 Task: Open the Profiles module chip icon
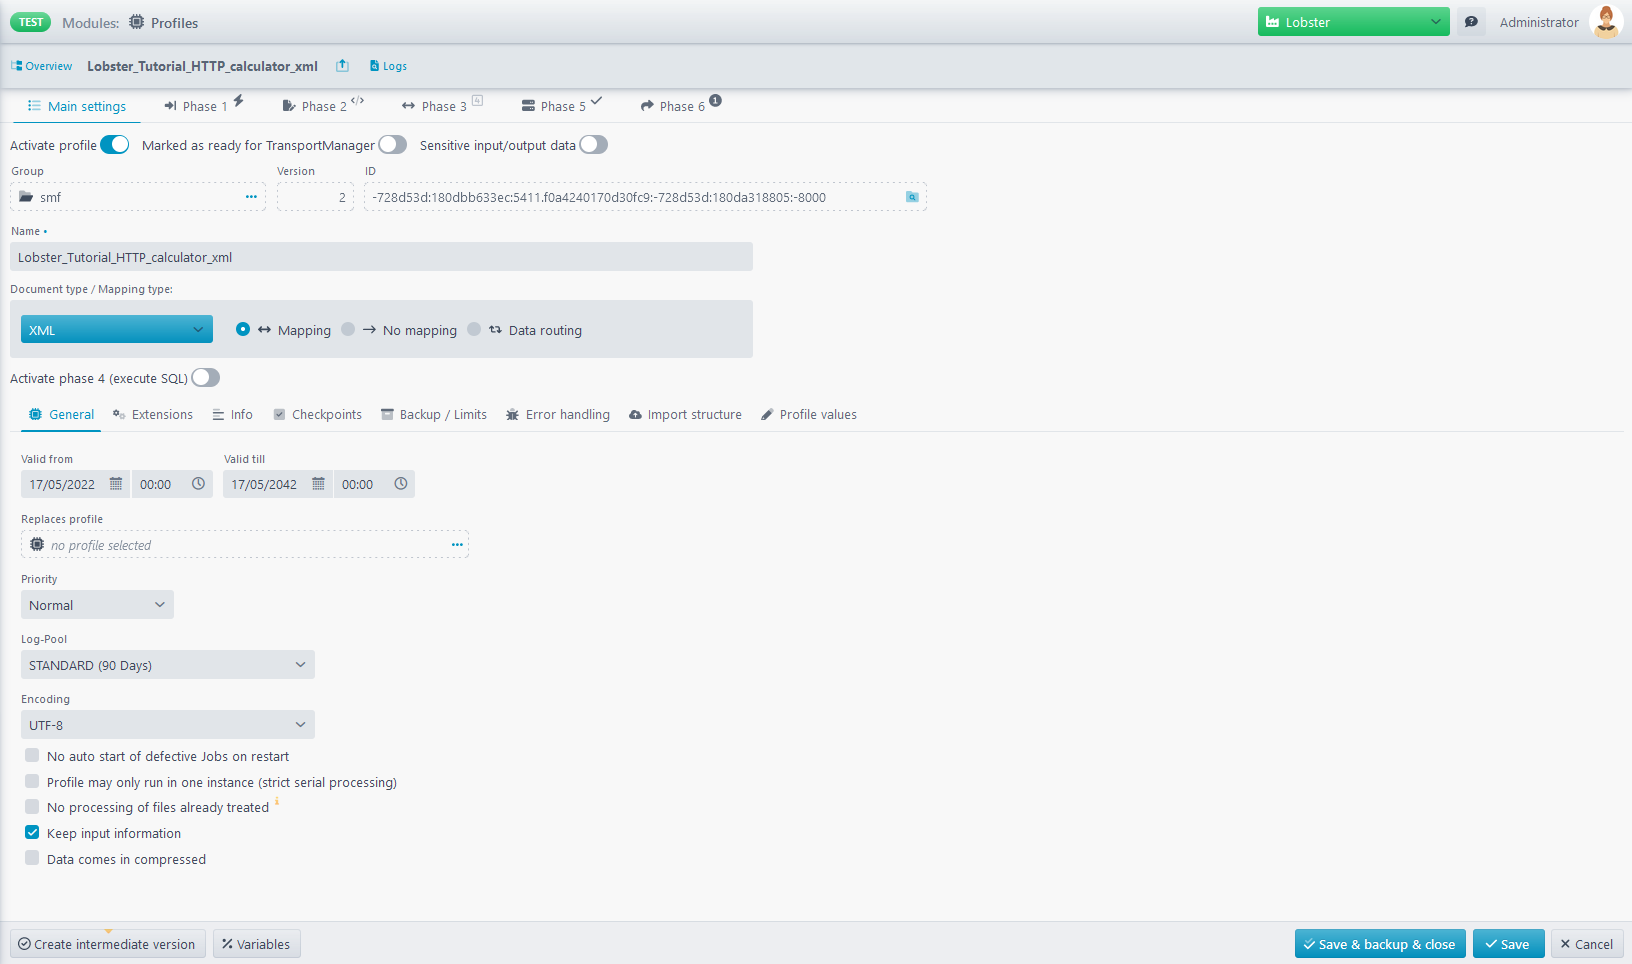point(137,22)
